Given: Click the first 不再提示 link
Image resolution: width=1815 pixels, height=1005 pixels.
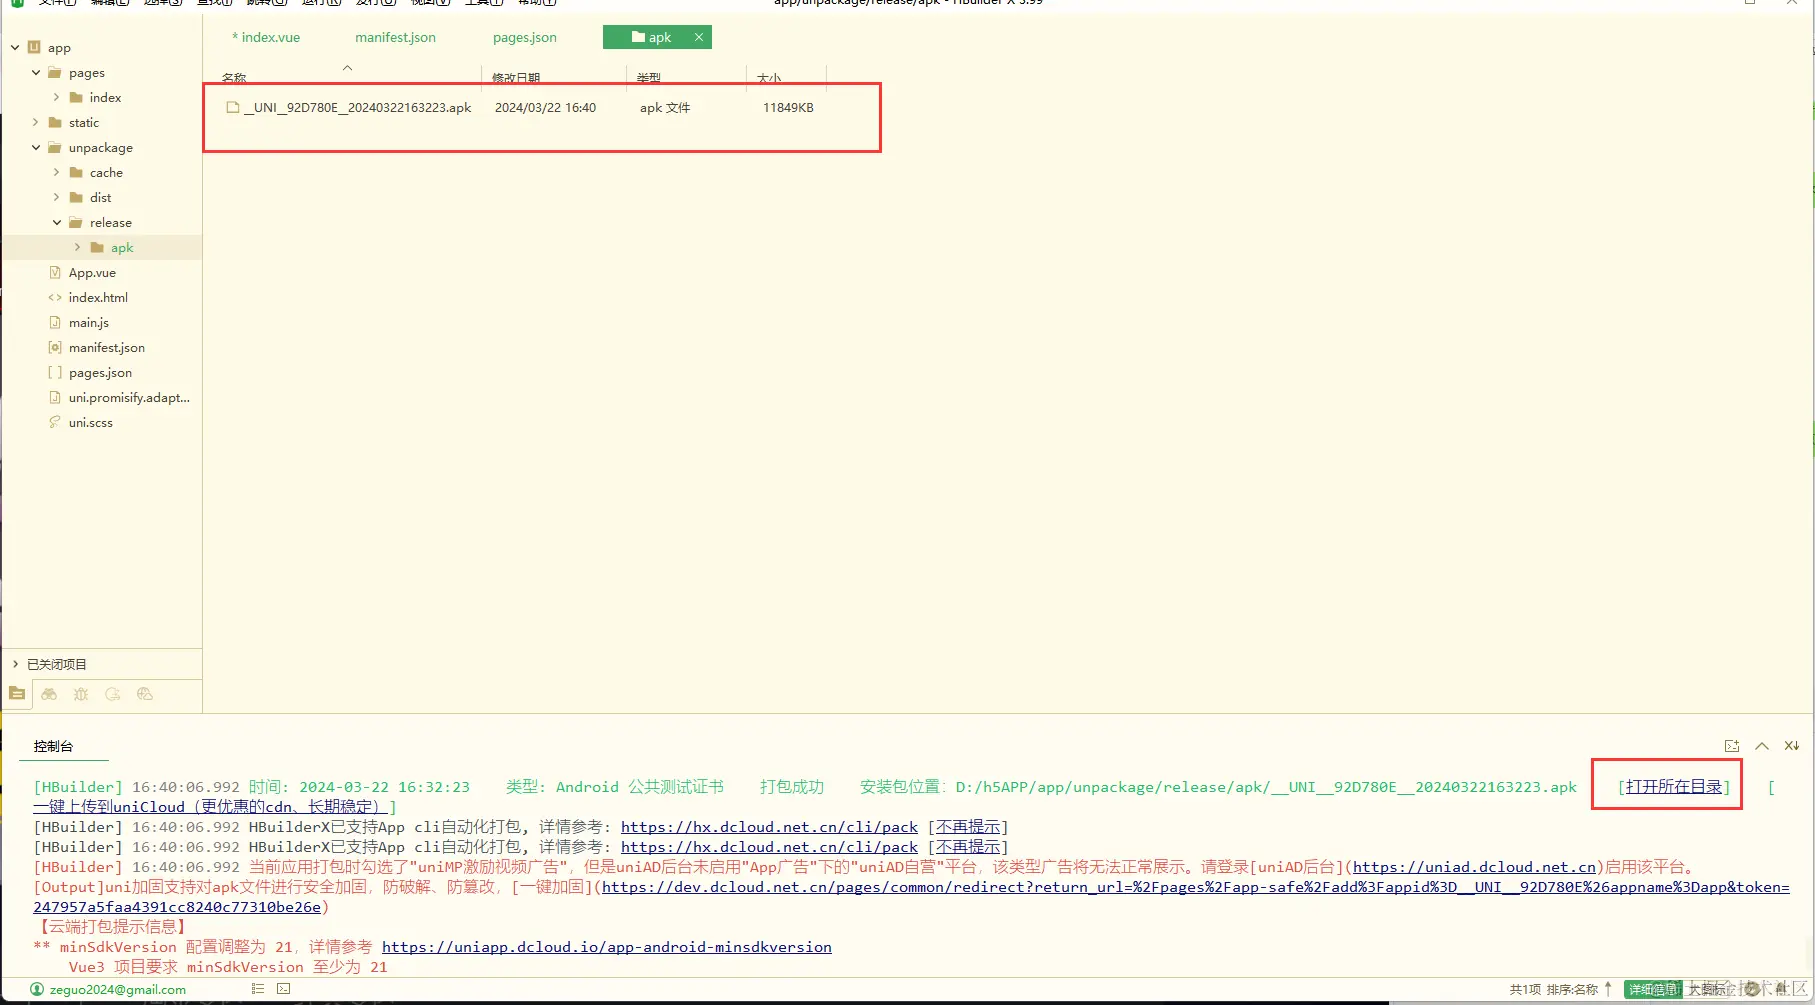Looking at the screenshot, I should pos(968,827).
